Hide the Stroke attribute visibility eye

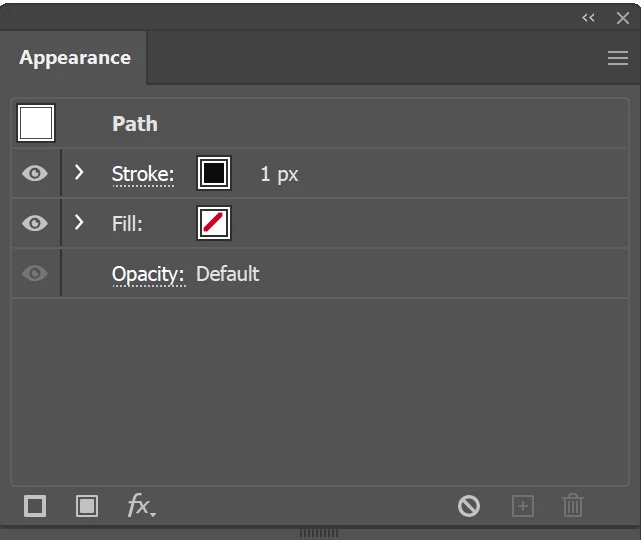point(35,173)
